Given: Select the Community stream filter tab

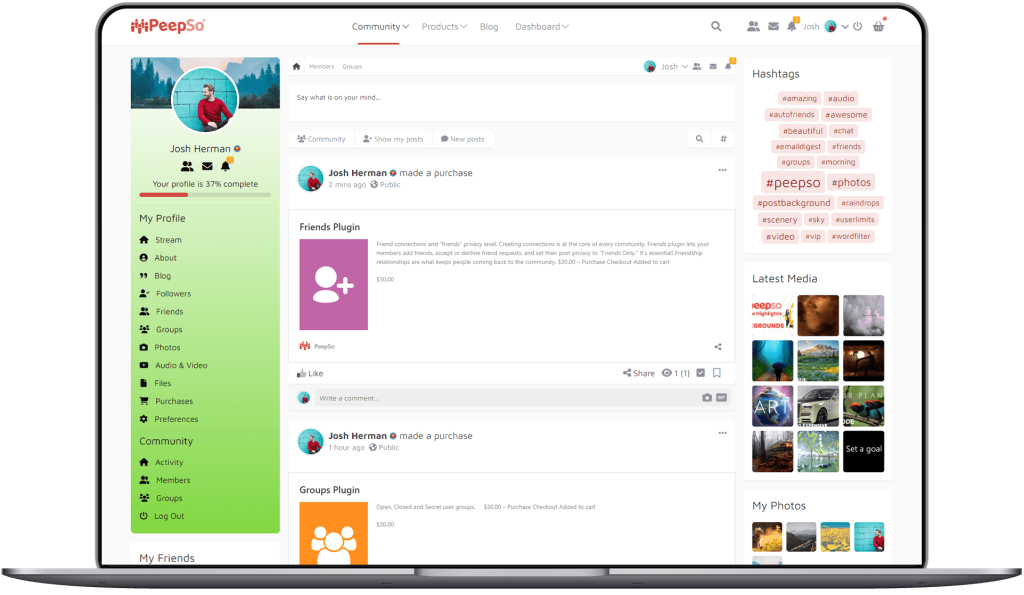Looking at the screenshot, I should (x=321, y=139).
